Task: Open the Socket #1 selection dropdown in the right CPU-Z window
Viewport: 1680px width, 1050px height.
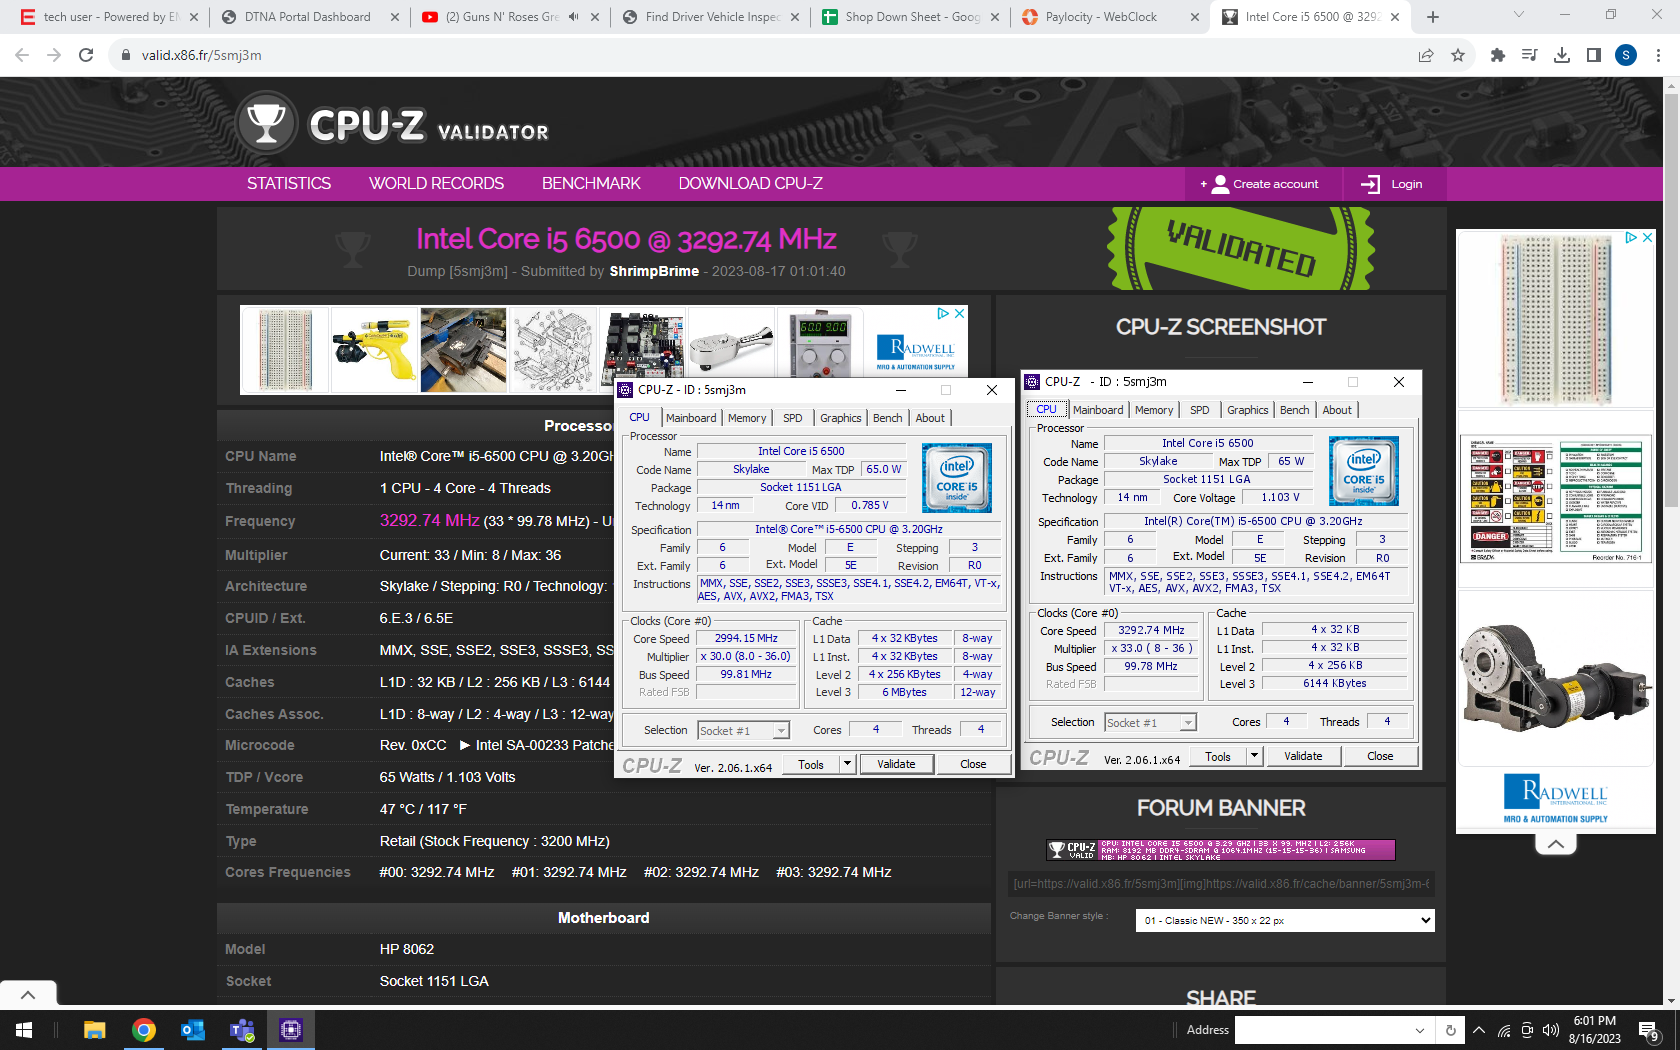Action: click(1150, 722)
